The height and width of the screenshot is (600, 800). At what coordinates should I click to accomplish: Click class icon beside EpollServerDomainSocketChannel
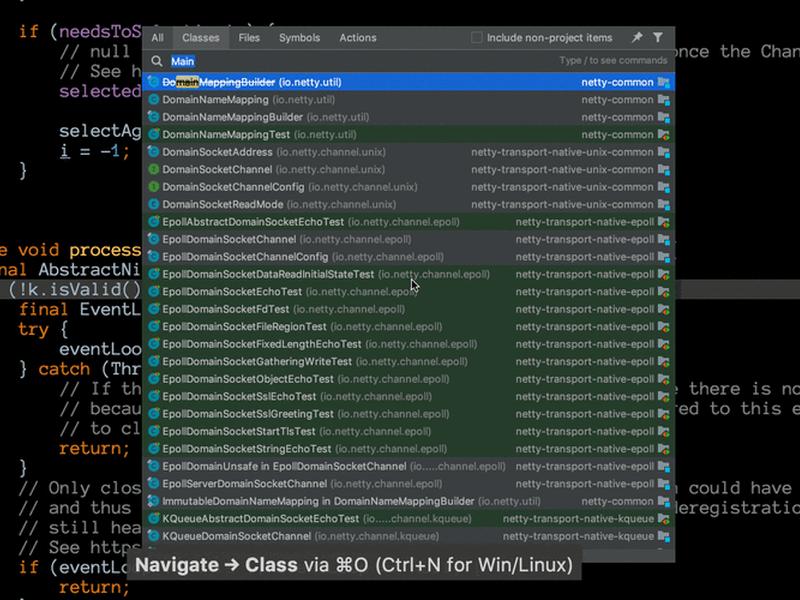tap(154, 484)
